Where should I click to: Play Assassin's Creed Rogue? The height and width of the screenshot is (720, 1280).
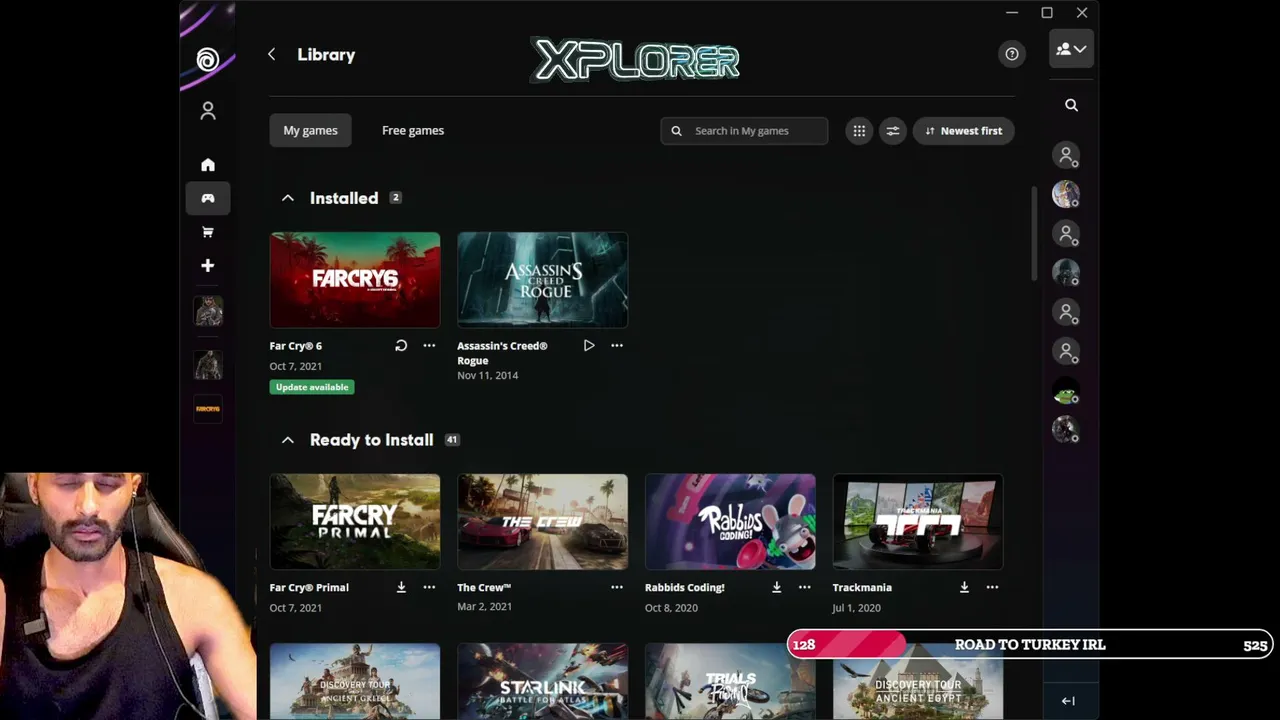click(x=589, y=346)
